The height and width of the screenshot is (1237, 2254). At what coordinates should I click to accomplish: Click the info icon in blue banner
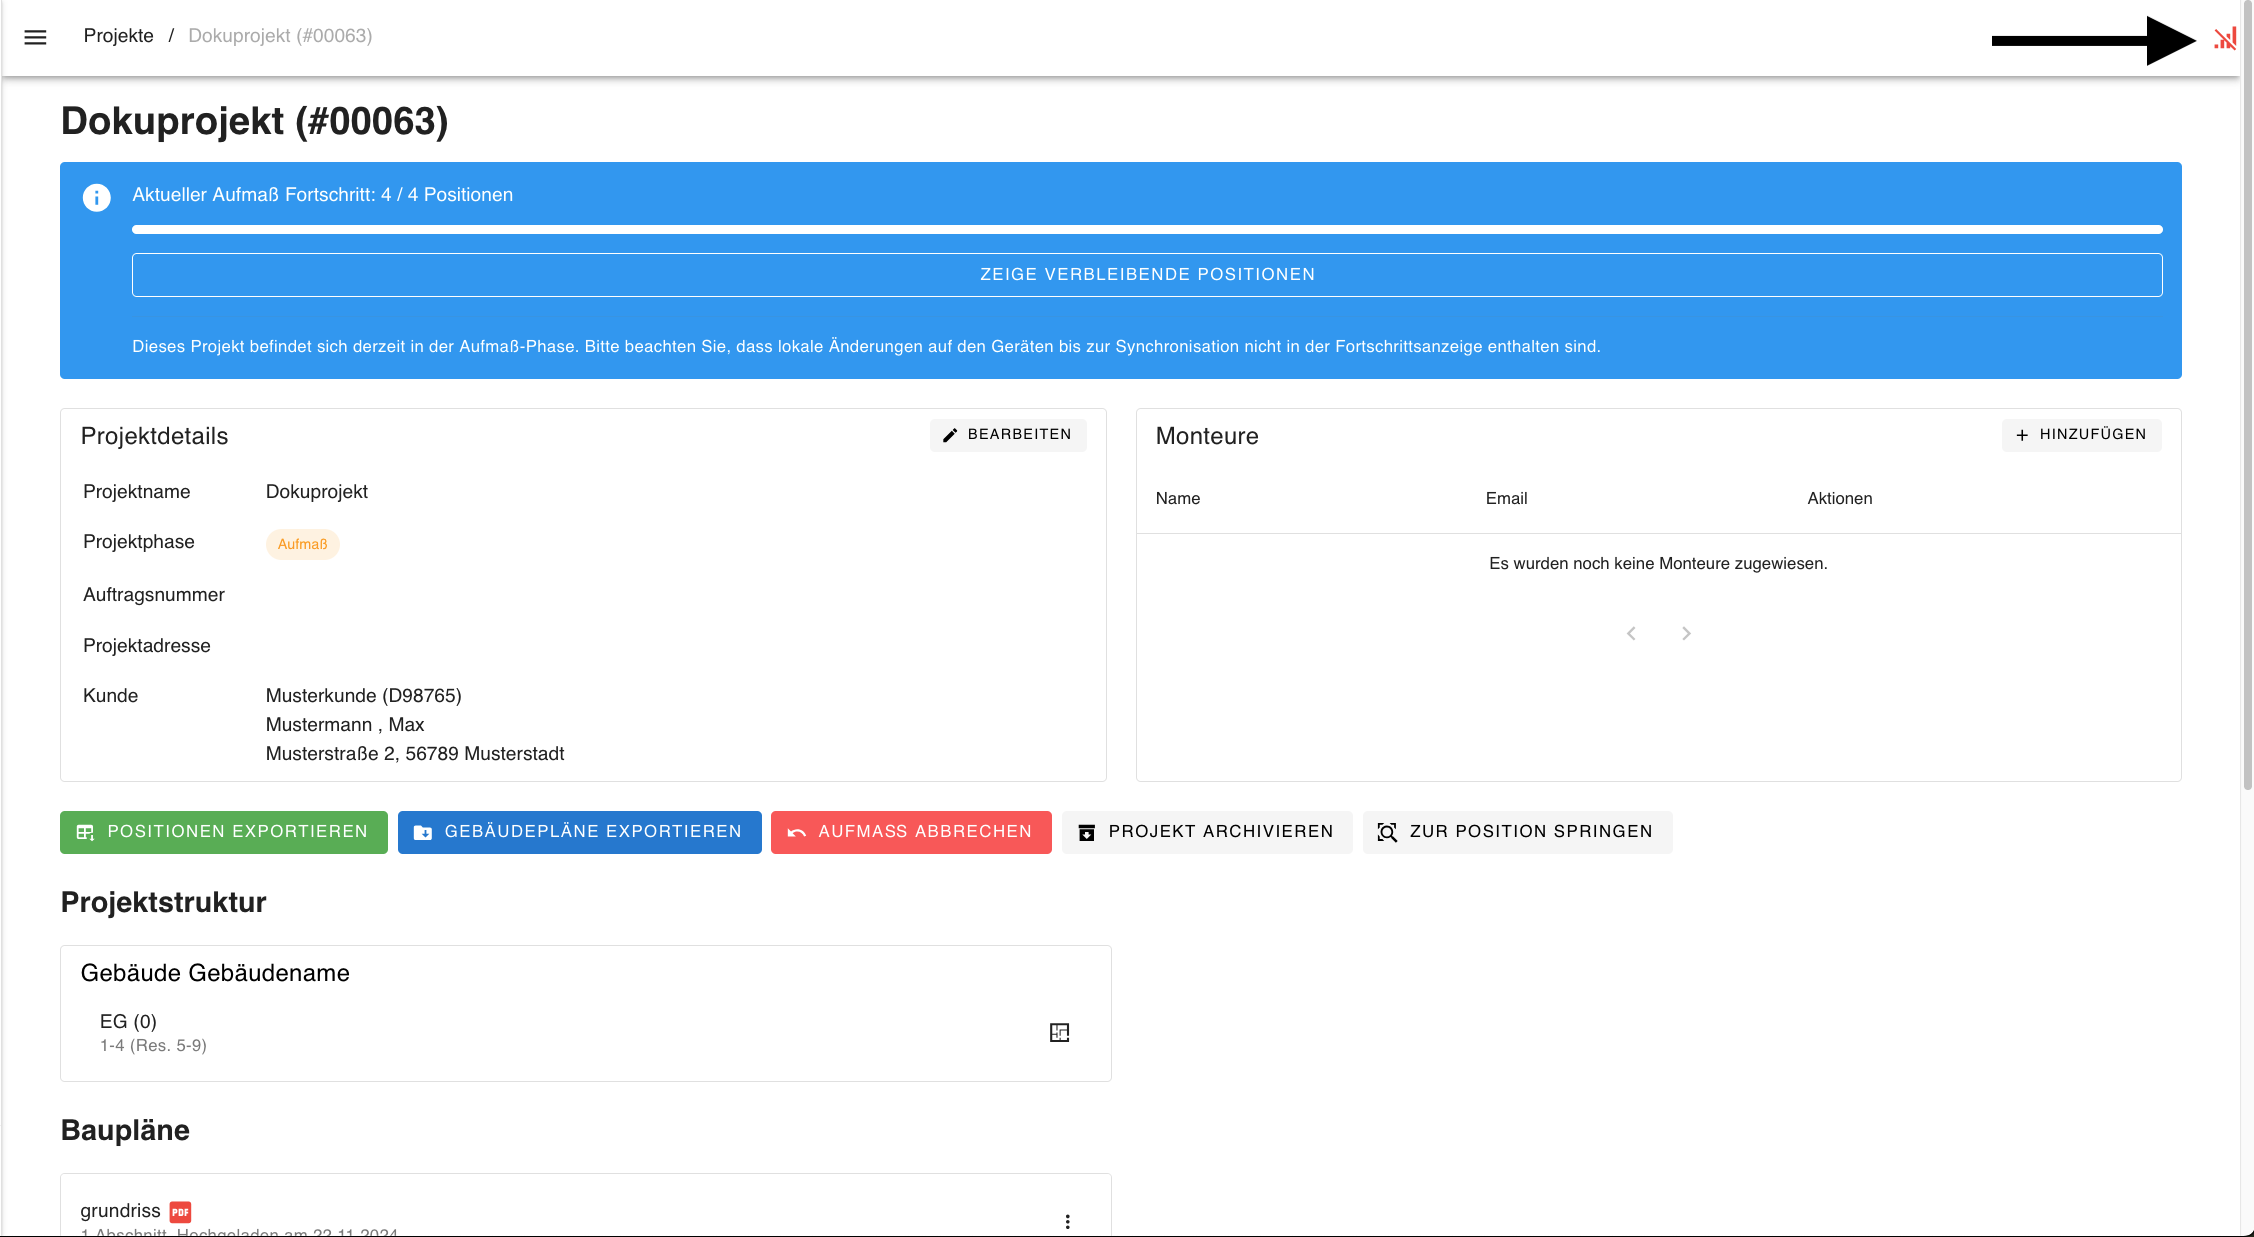(96, 197)
